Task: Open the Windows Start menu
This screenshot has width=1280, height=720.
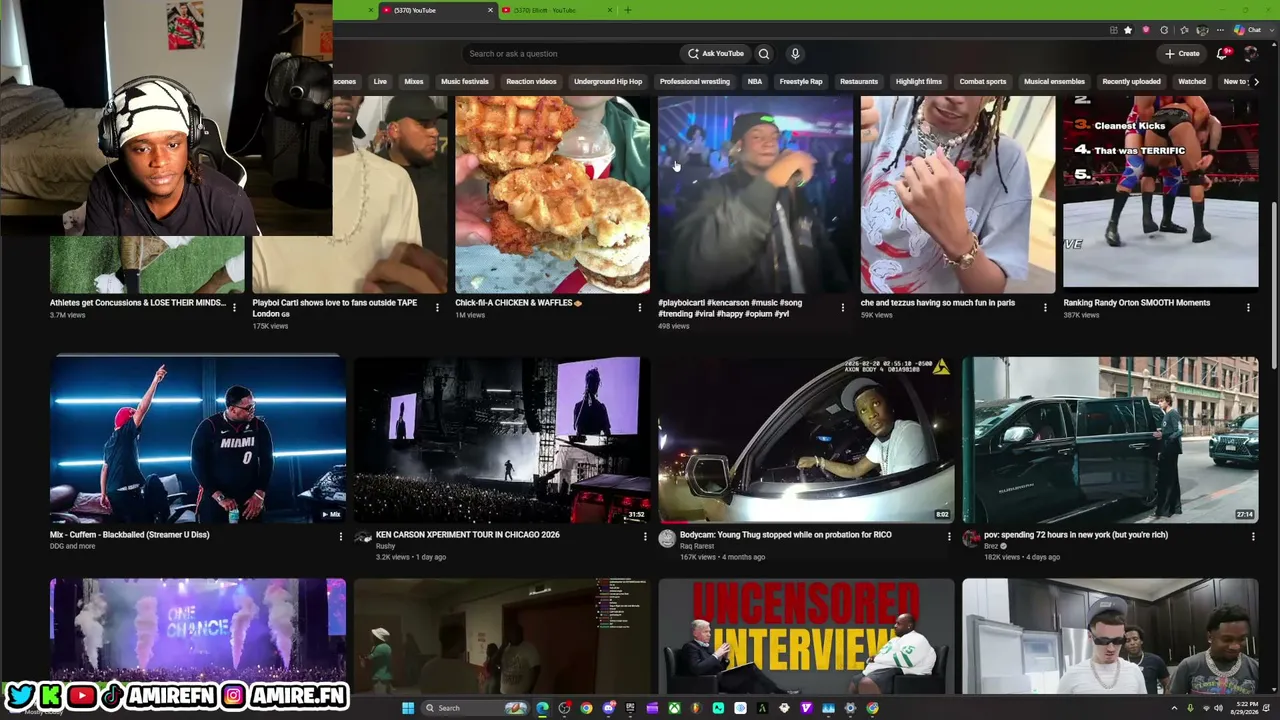Action: tap(408, 708)
